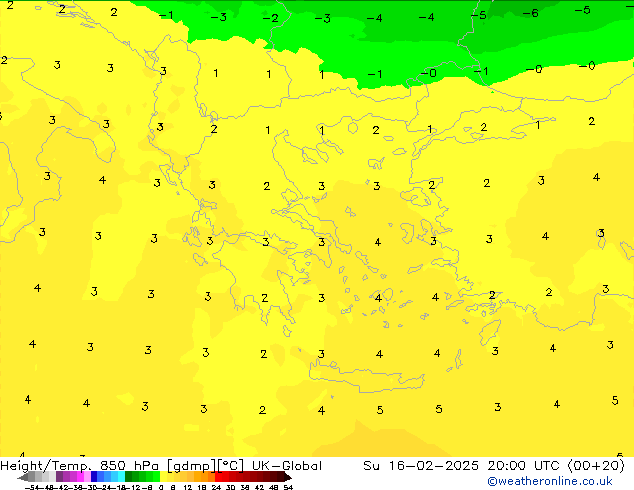The width and height of the screenshot is (634, 490).
Task: Click the -2 temperature label on the map
Action: tap(271, 18)
